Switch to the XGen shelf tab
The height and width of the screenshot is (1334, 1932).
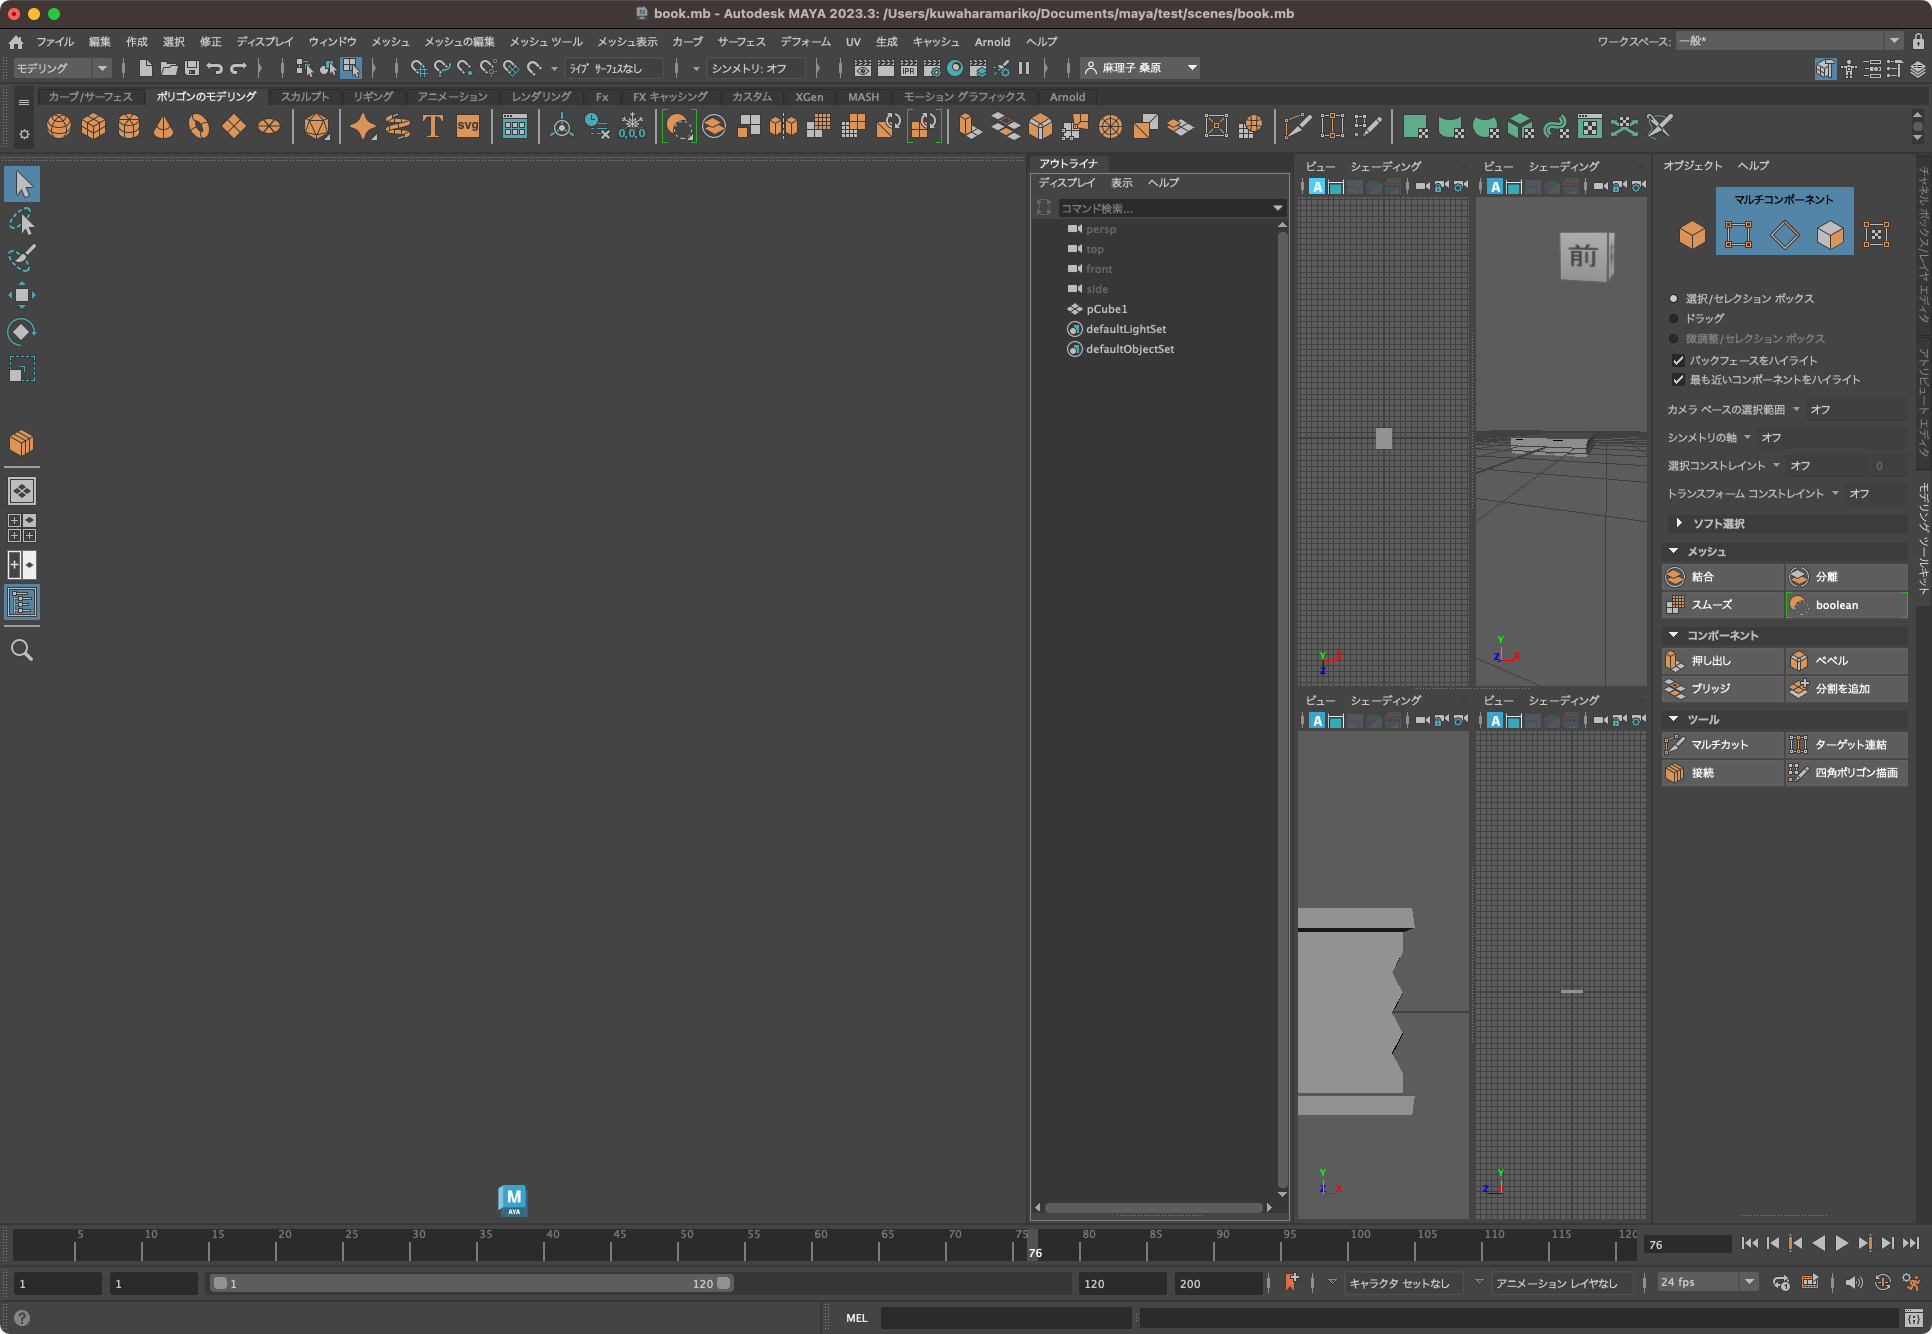point(809,97)
